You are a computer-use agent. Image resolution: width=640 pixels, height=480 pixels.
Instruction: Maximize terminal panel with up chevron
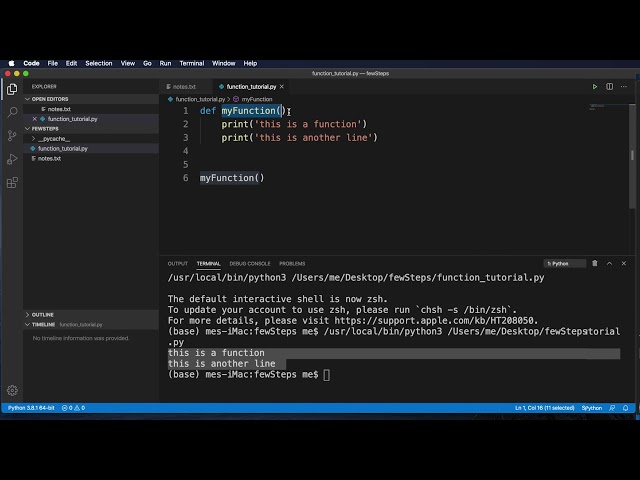(609, 264)
